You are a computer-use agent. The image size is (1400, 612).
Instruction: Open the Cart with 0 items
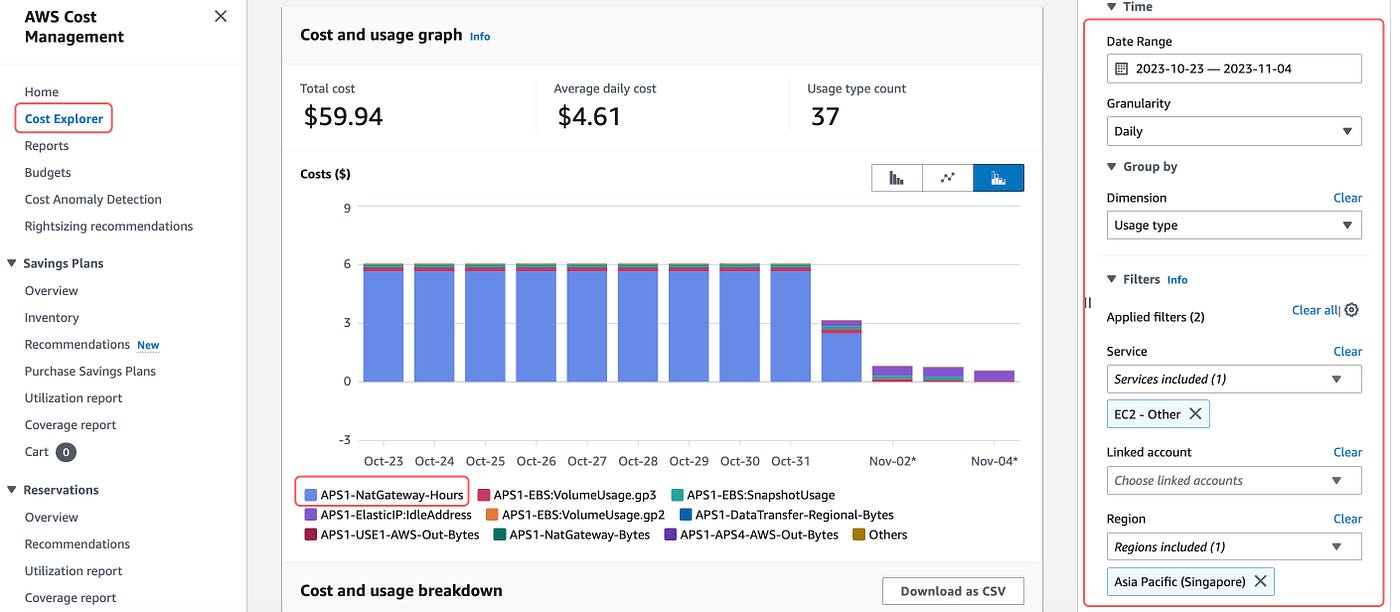[x=50, y=452]
